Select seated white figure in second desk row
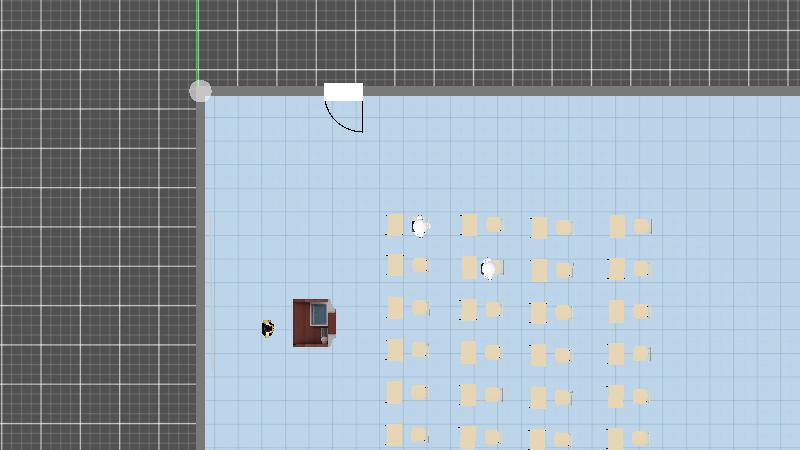The height and width of the screenshot is (450, 800). click(x=488, y=268)
